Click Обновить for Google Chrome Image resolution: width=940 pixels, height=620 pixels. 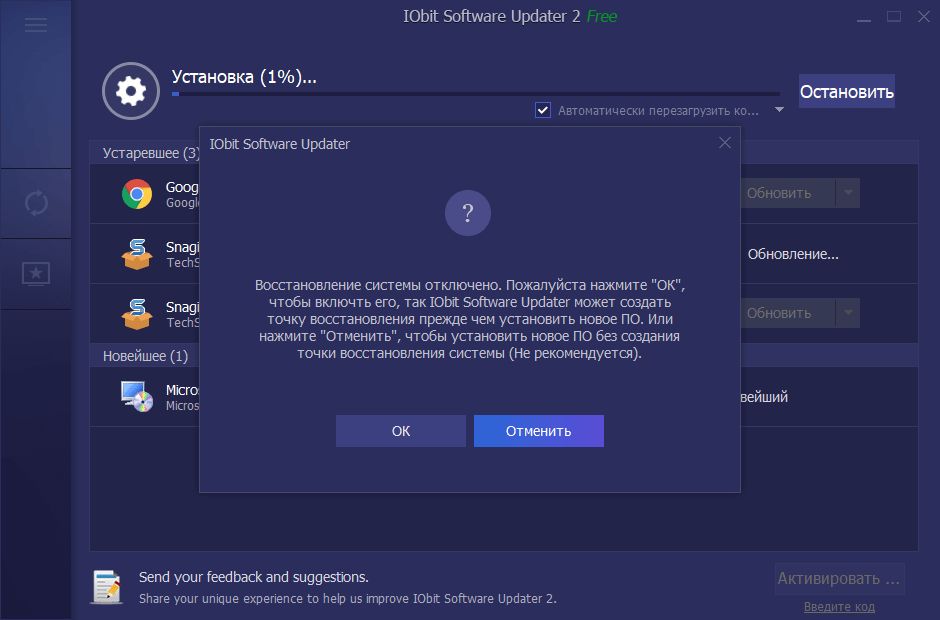click(788, 193)
